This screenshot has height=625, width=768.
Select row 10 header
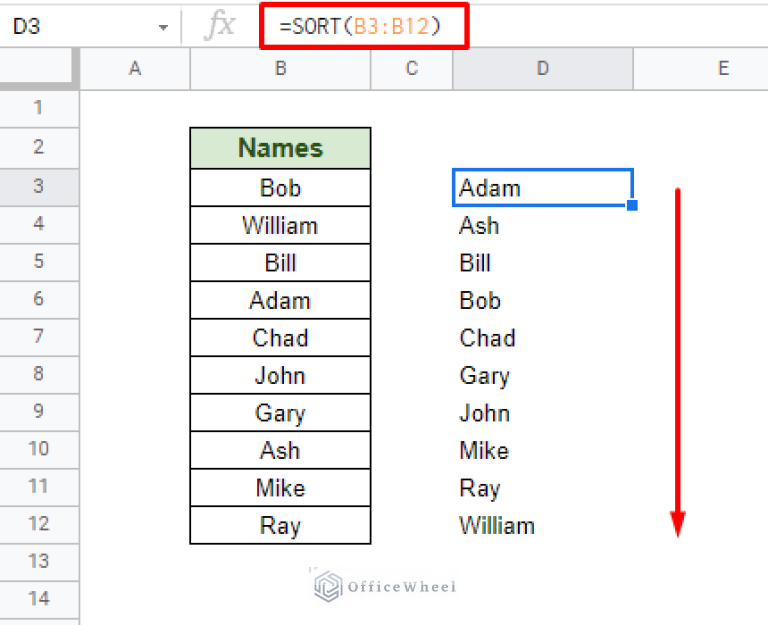(39, 450)
